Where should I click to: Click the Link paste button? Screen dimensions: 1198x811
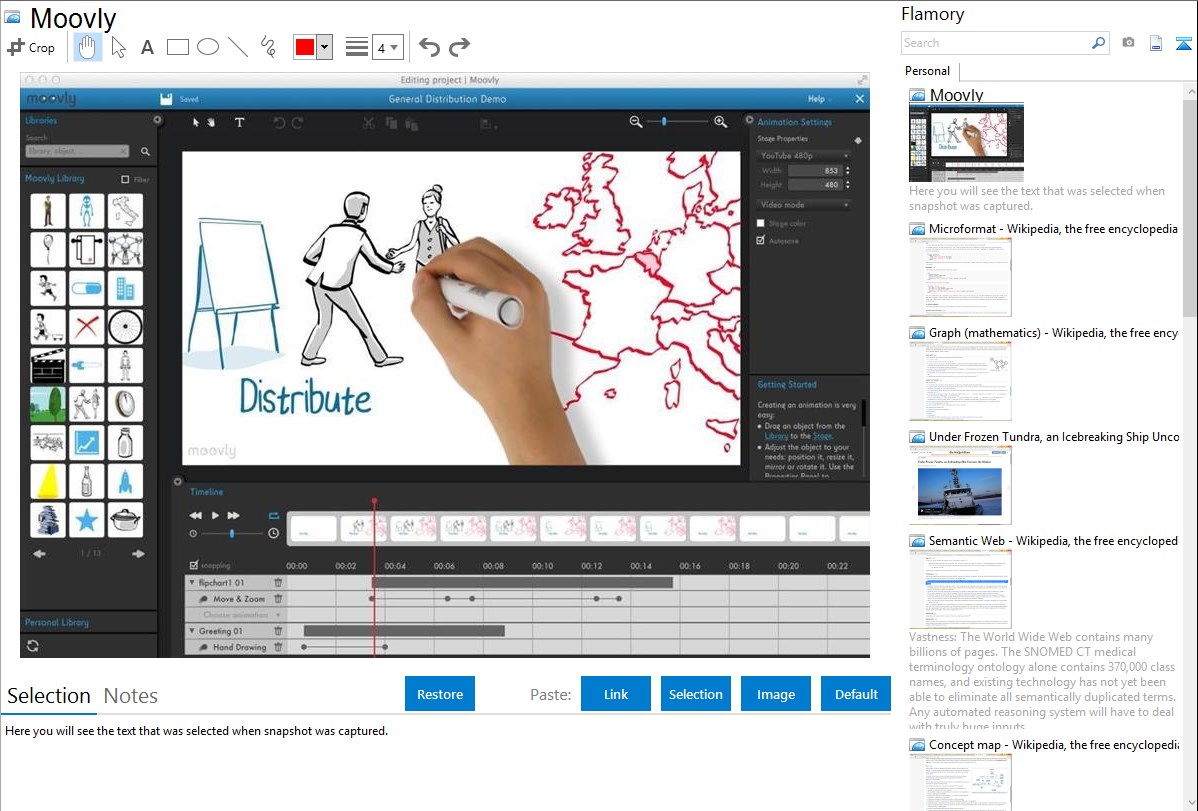point(616,694)
